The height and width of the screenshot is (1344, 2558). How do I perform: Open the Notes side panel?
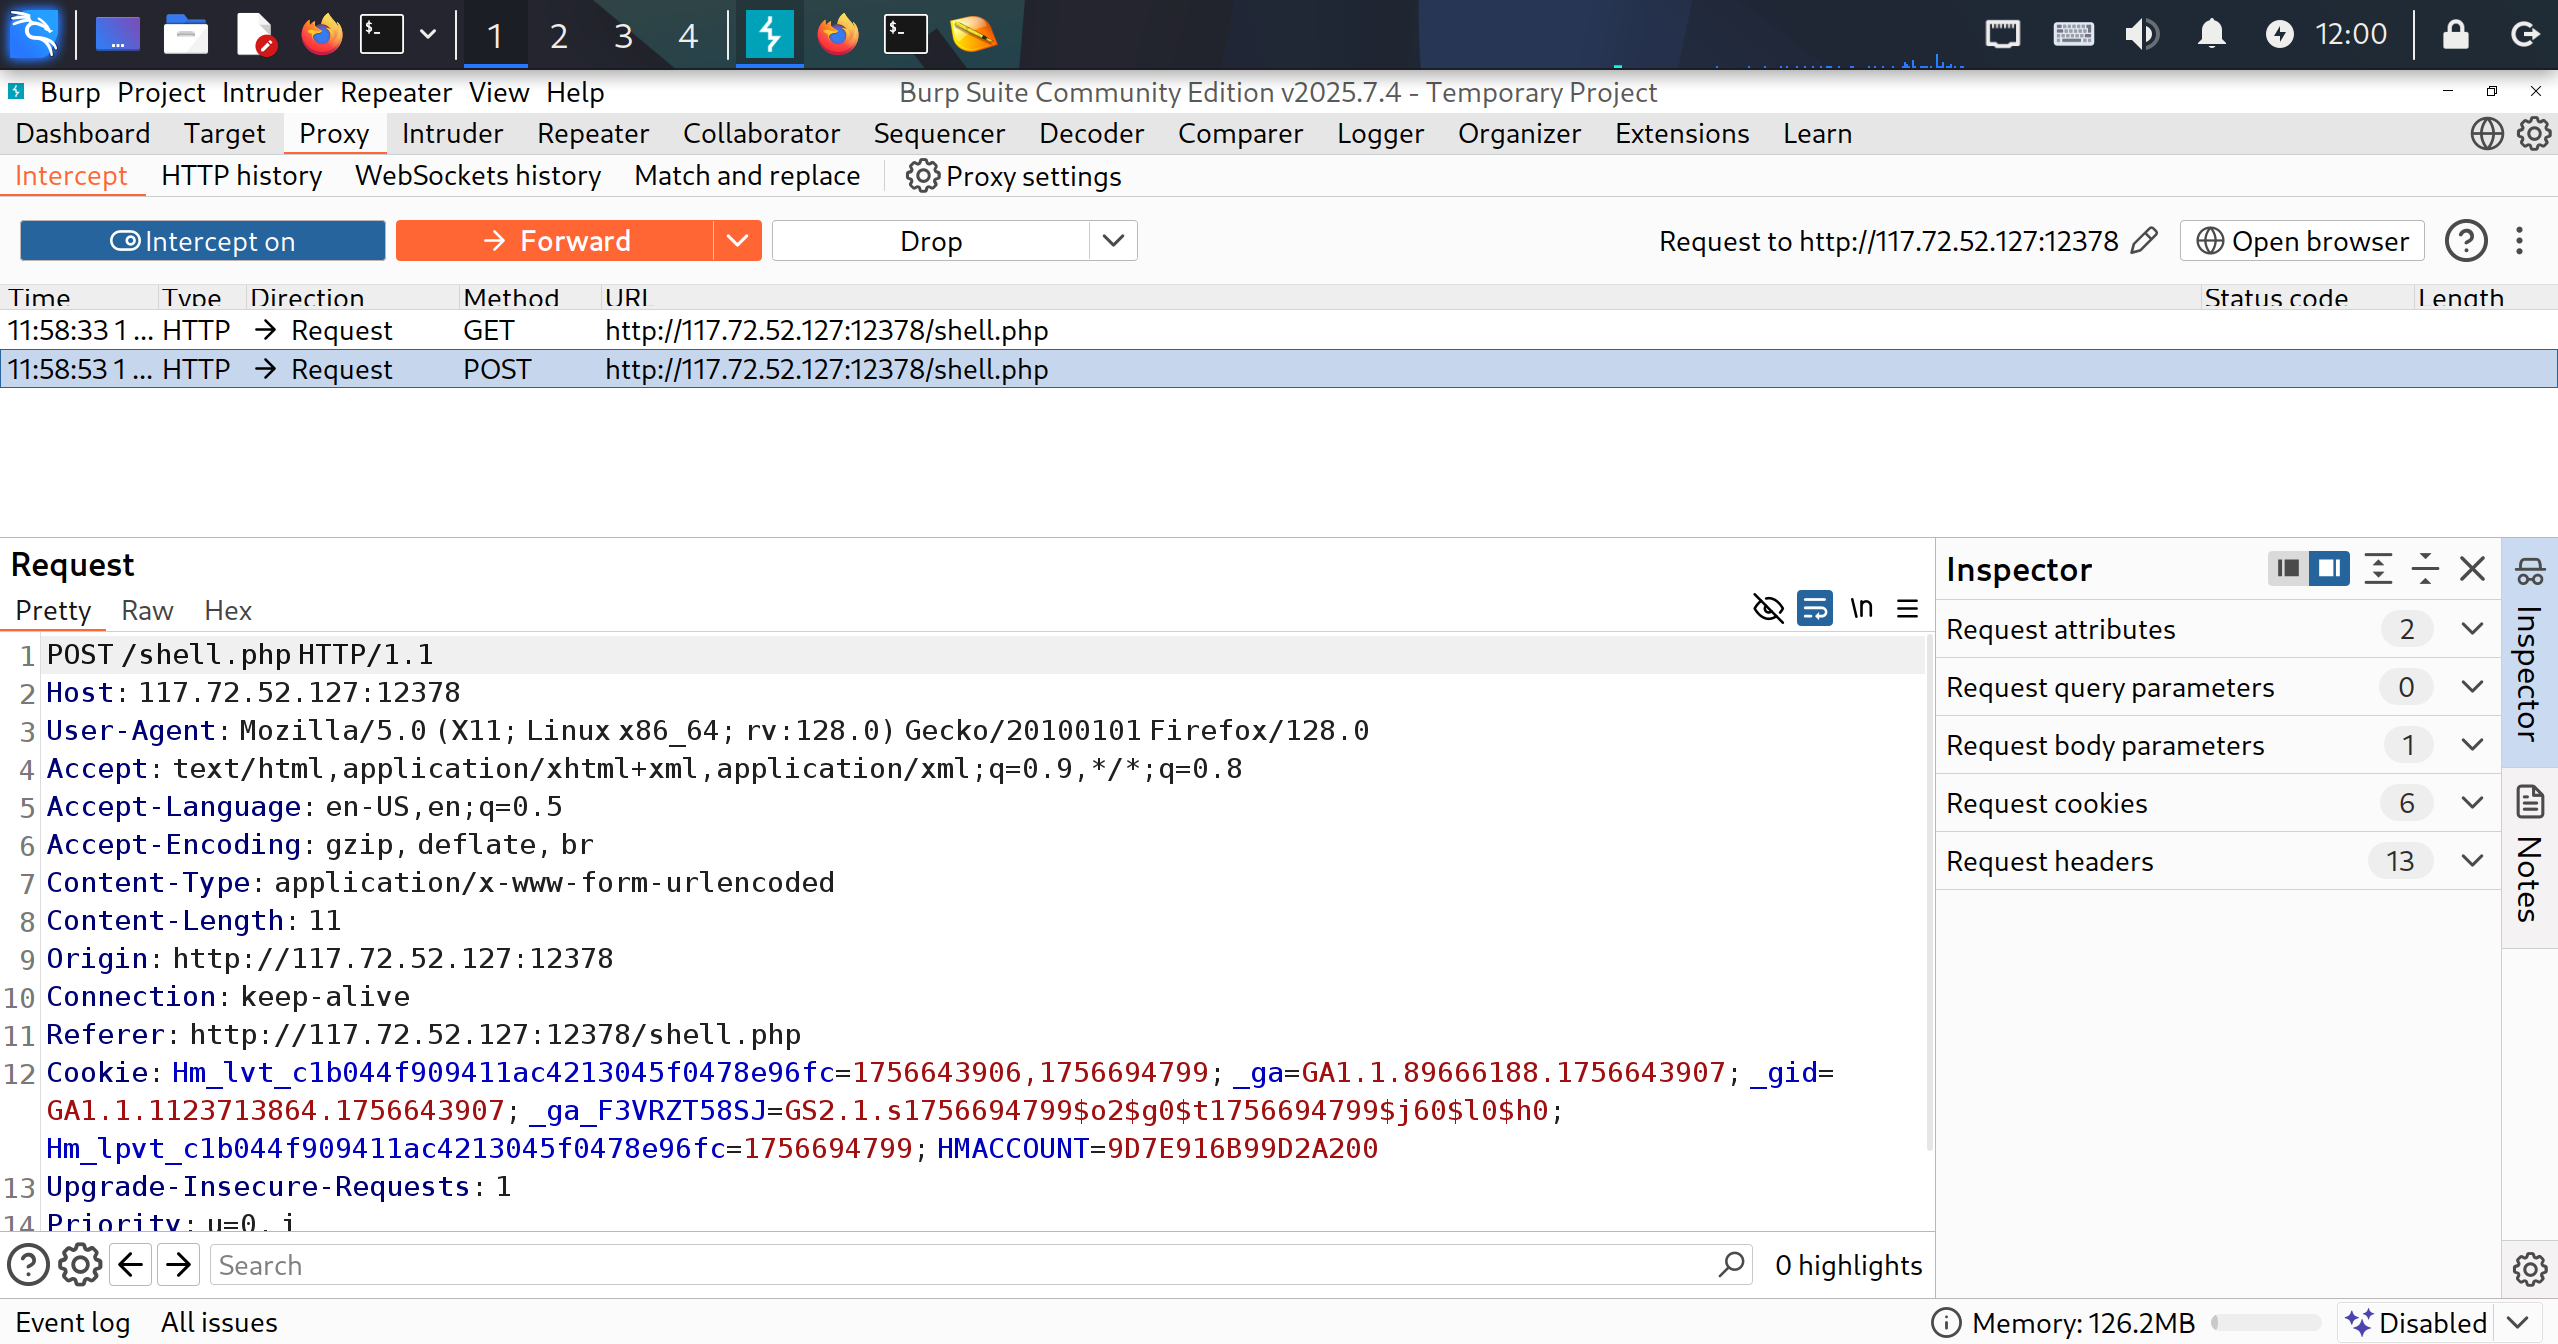click(x=2530, y=858)
